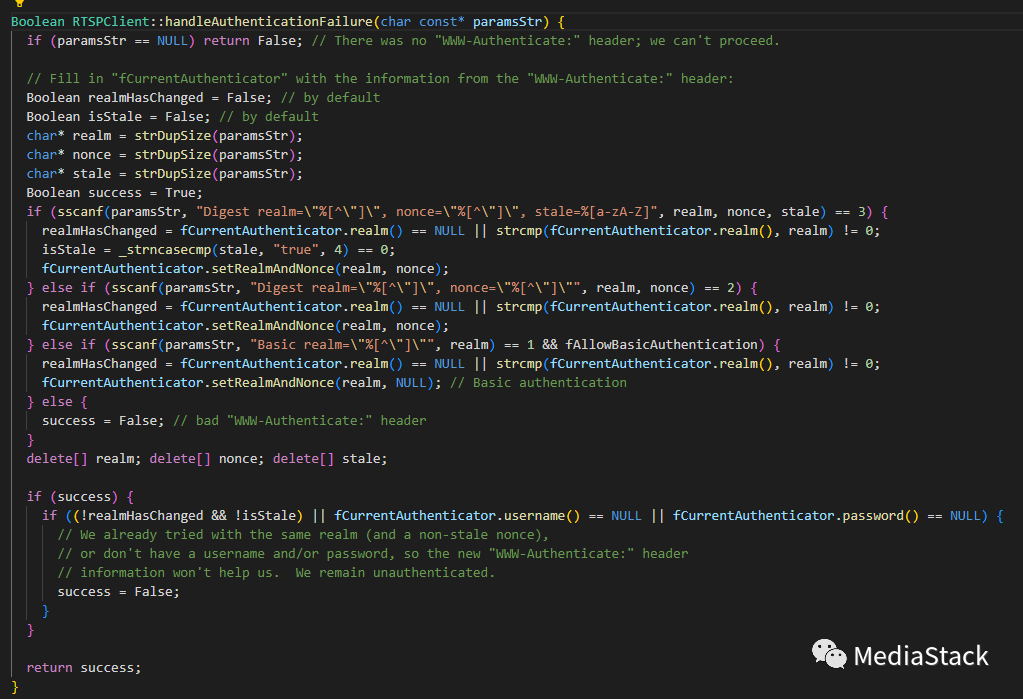Click the "We remain unauthenticated" comment line
The height and width of the screenshot is (699, 1023).
[276, 572]
